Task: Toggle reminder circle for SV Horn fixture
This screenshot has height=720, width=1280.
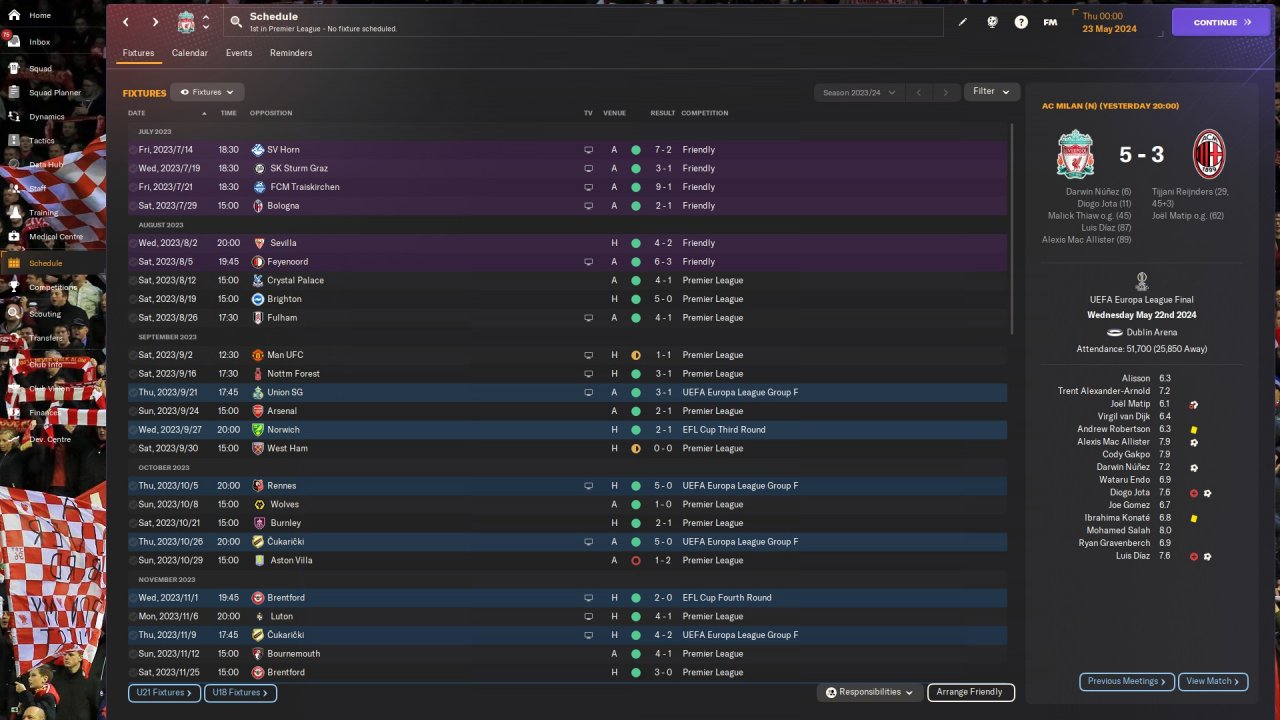Action: [x=133, y=150]
